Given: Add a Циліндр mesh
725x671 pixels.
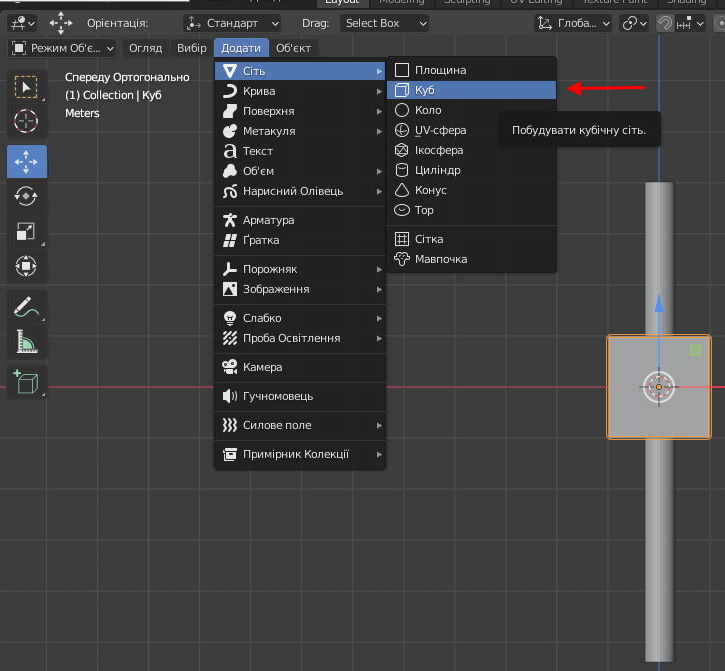Looking at the screenshot, I should point(471,170).
